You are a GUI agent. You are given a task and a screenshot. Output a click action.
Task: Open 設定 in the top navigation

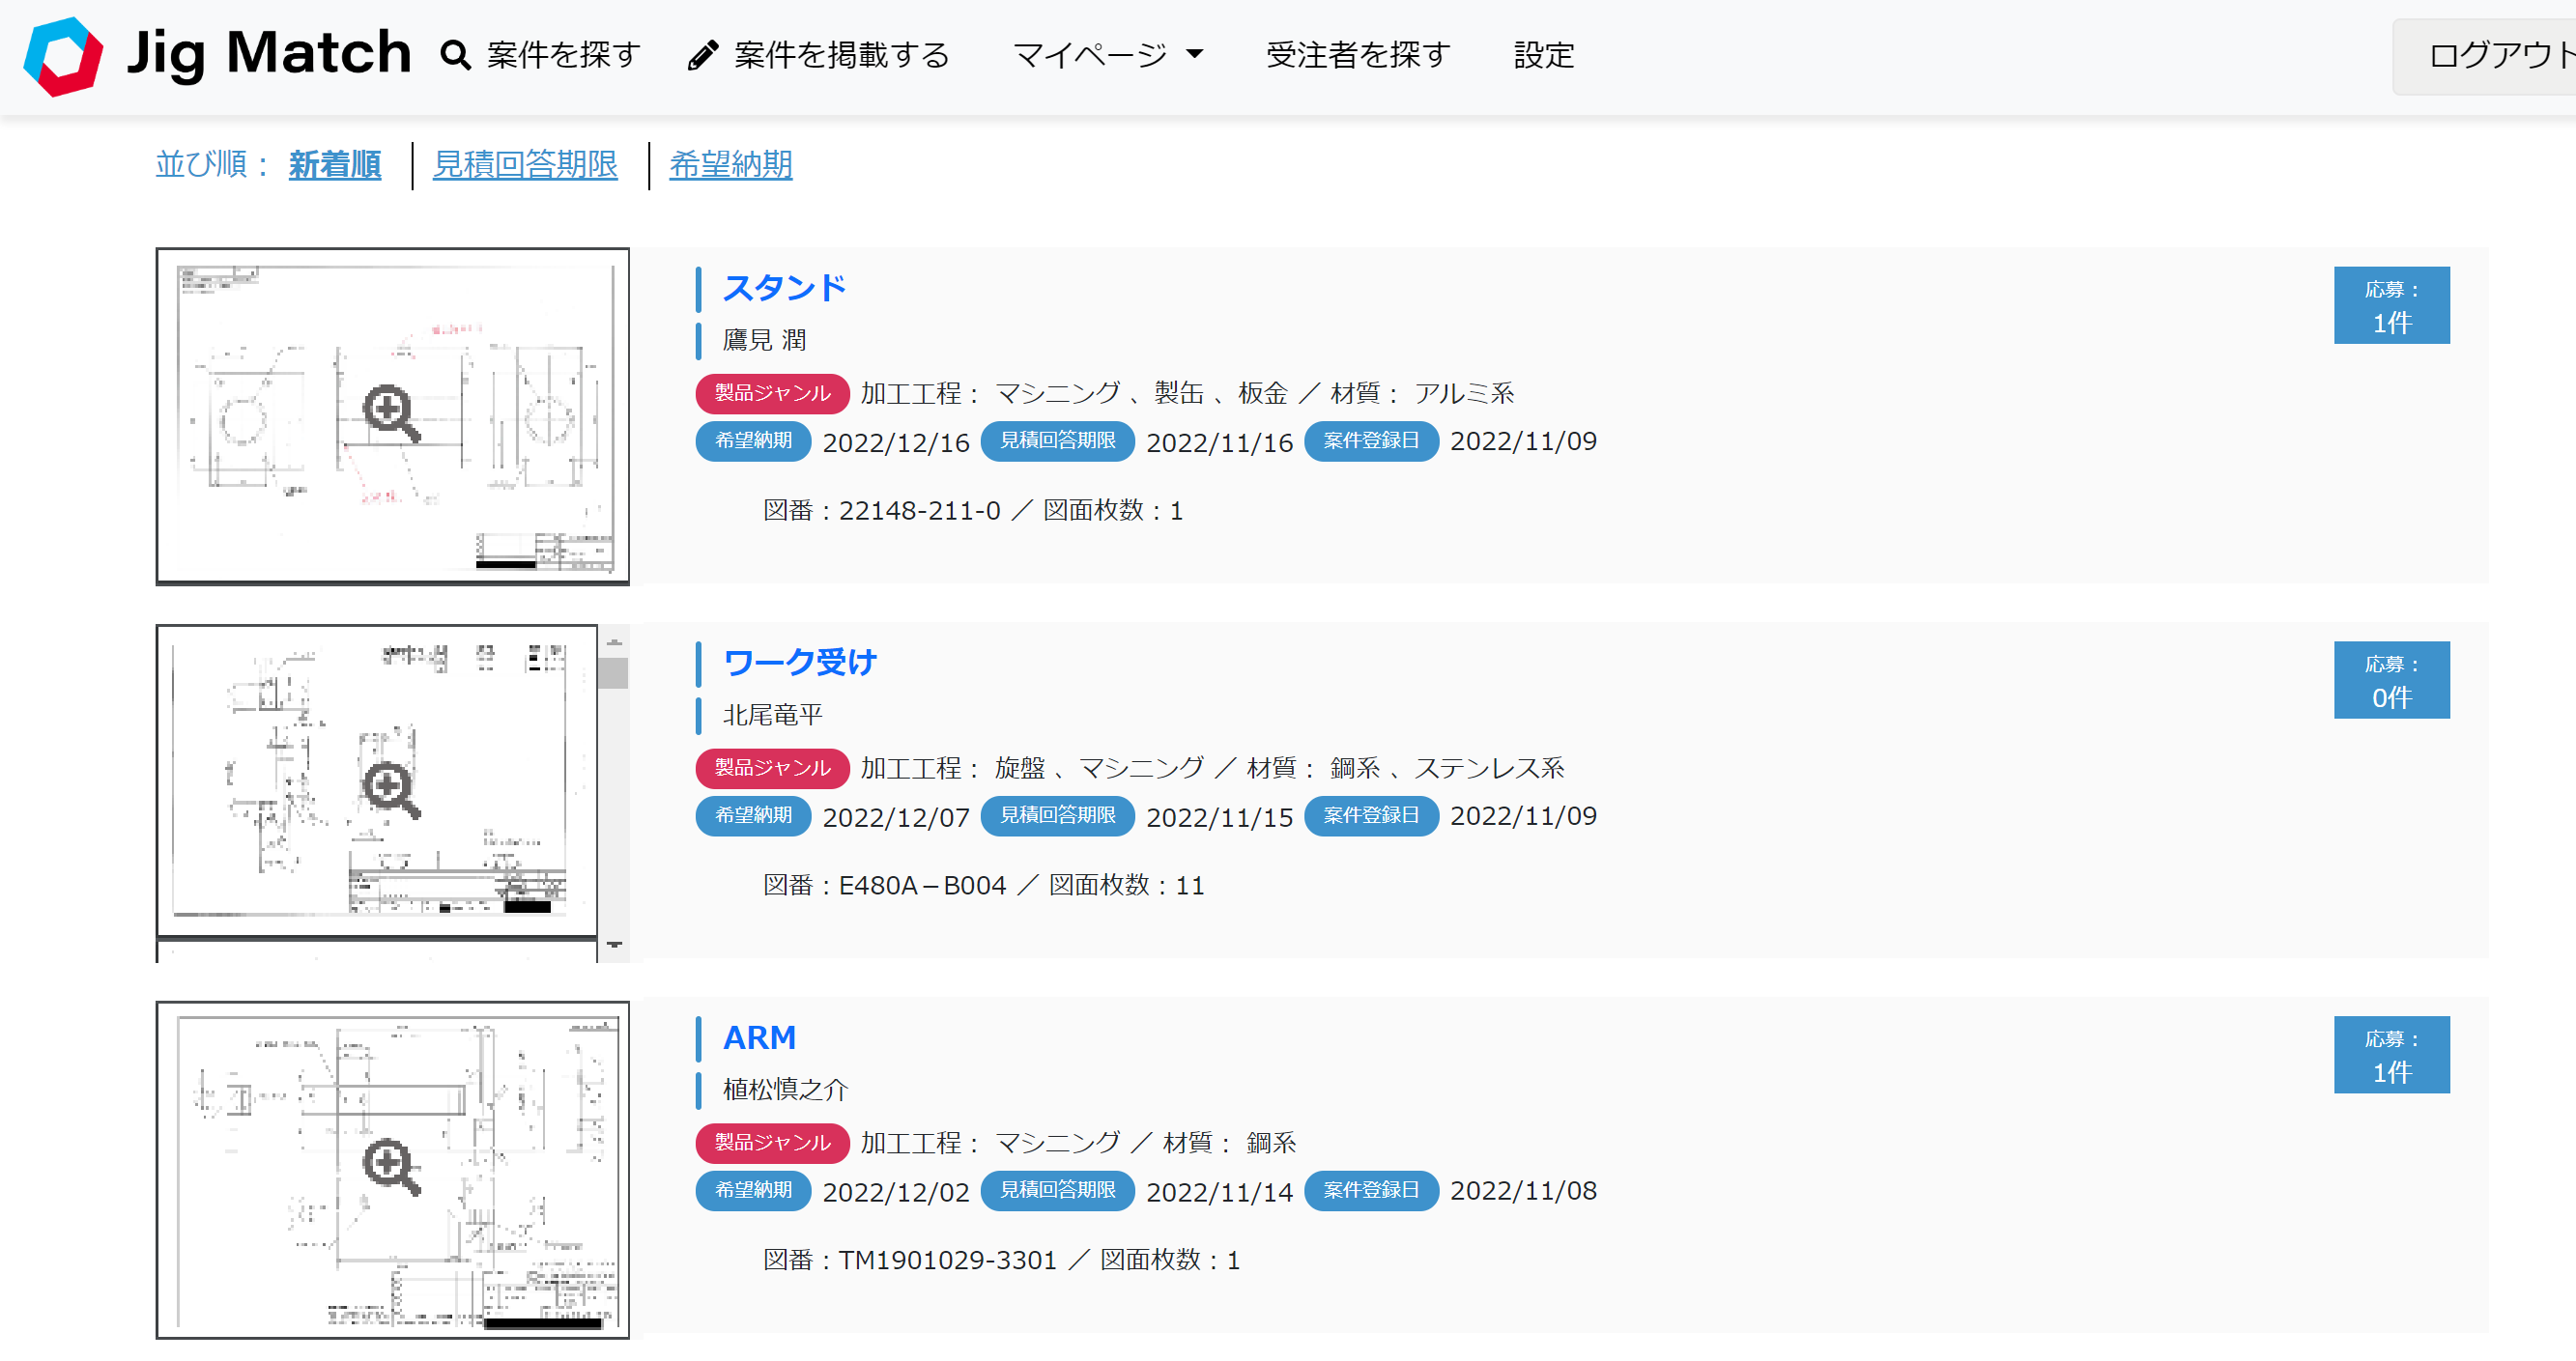1543,55
